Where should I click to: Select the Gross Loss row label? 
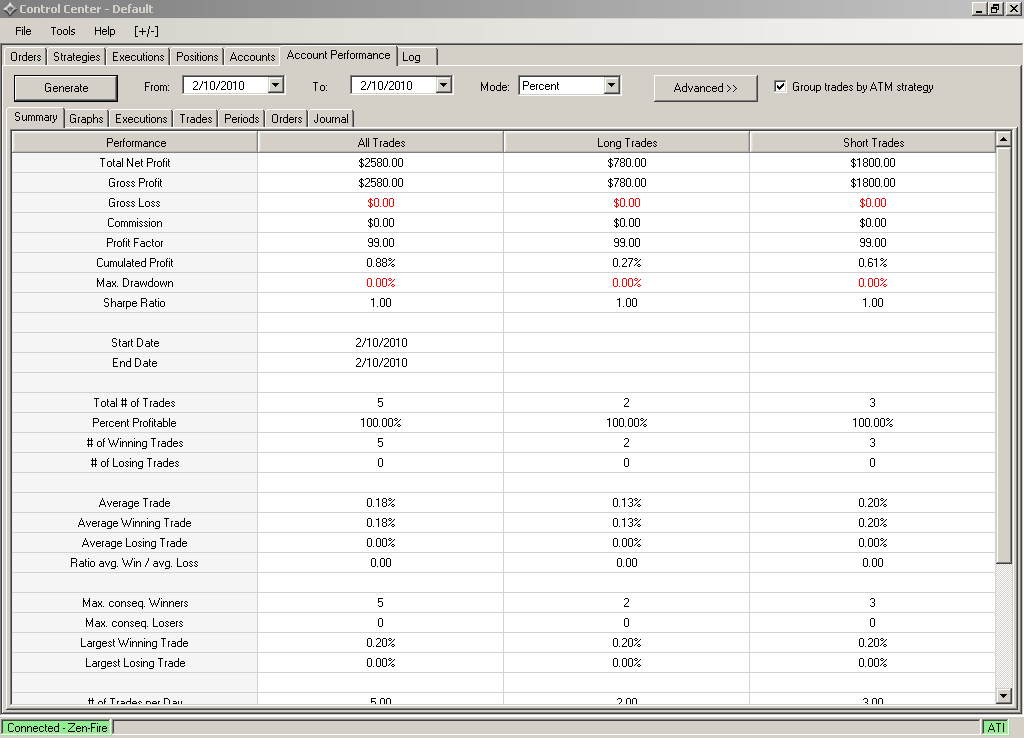134,203
